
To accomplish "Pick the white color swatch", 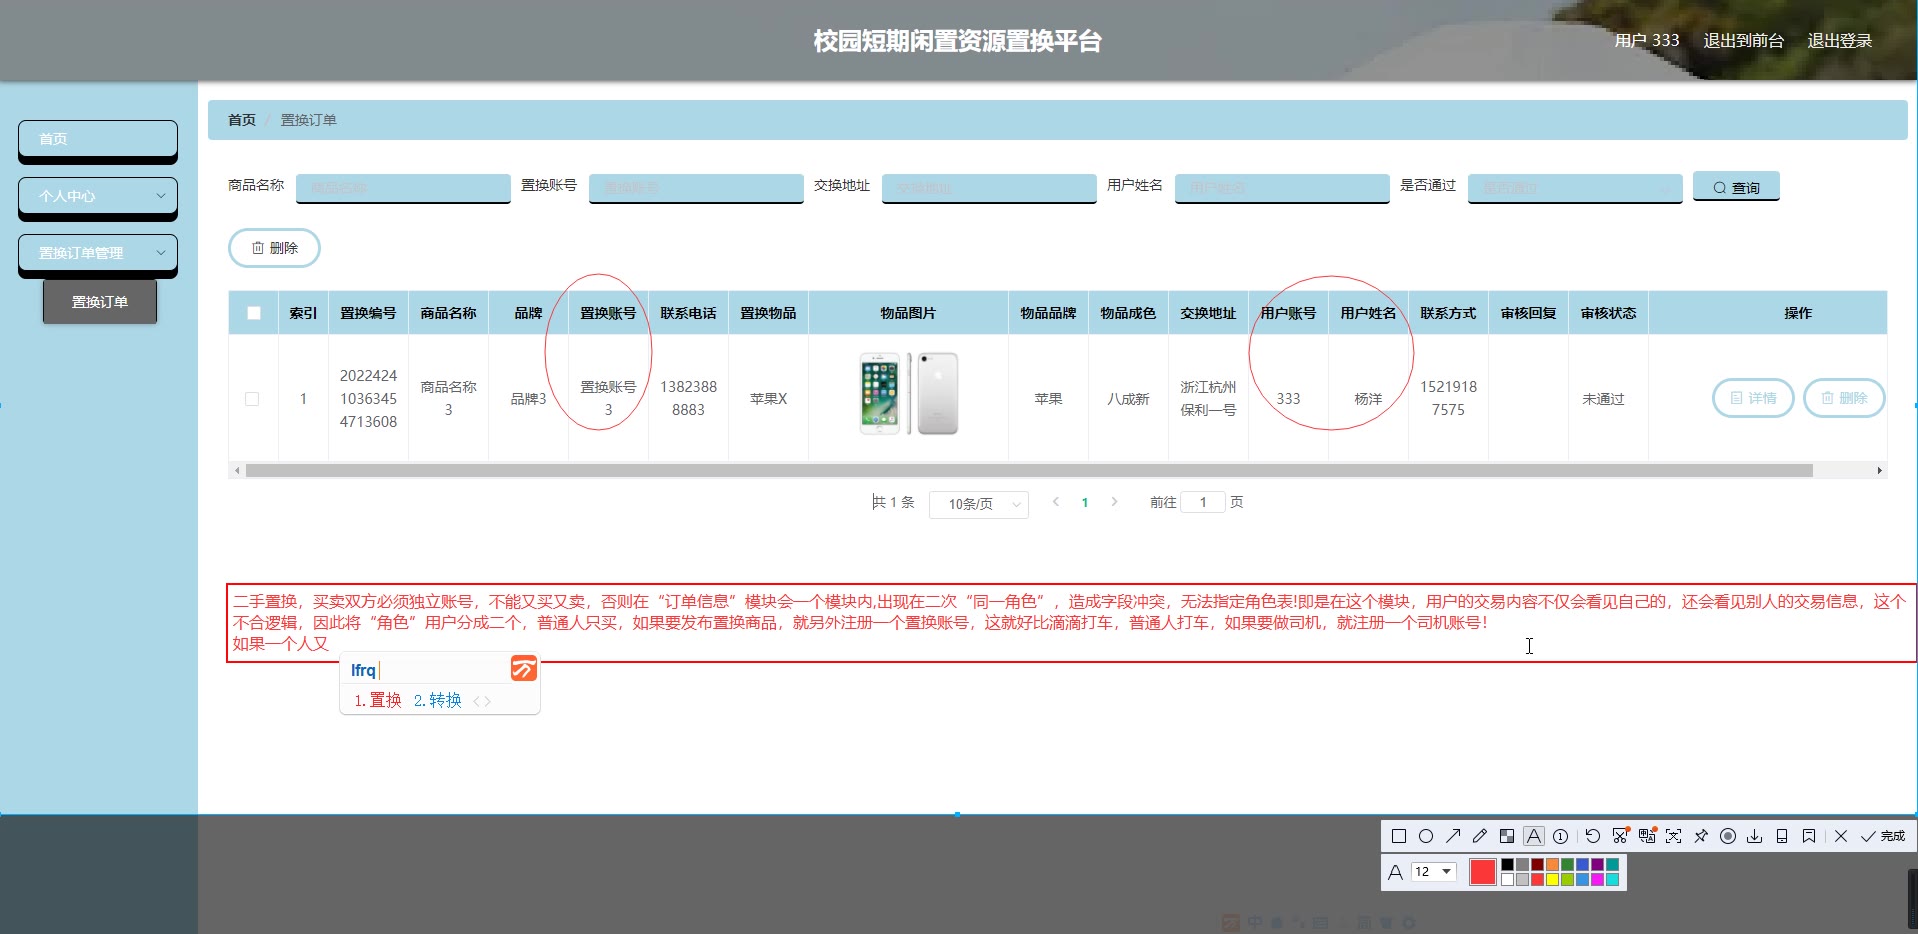I will (x=1507, y=880).
